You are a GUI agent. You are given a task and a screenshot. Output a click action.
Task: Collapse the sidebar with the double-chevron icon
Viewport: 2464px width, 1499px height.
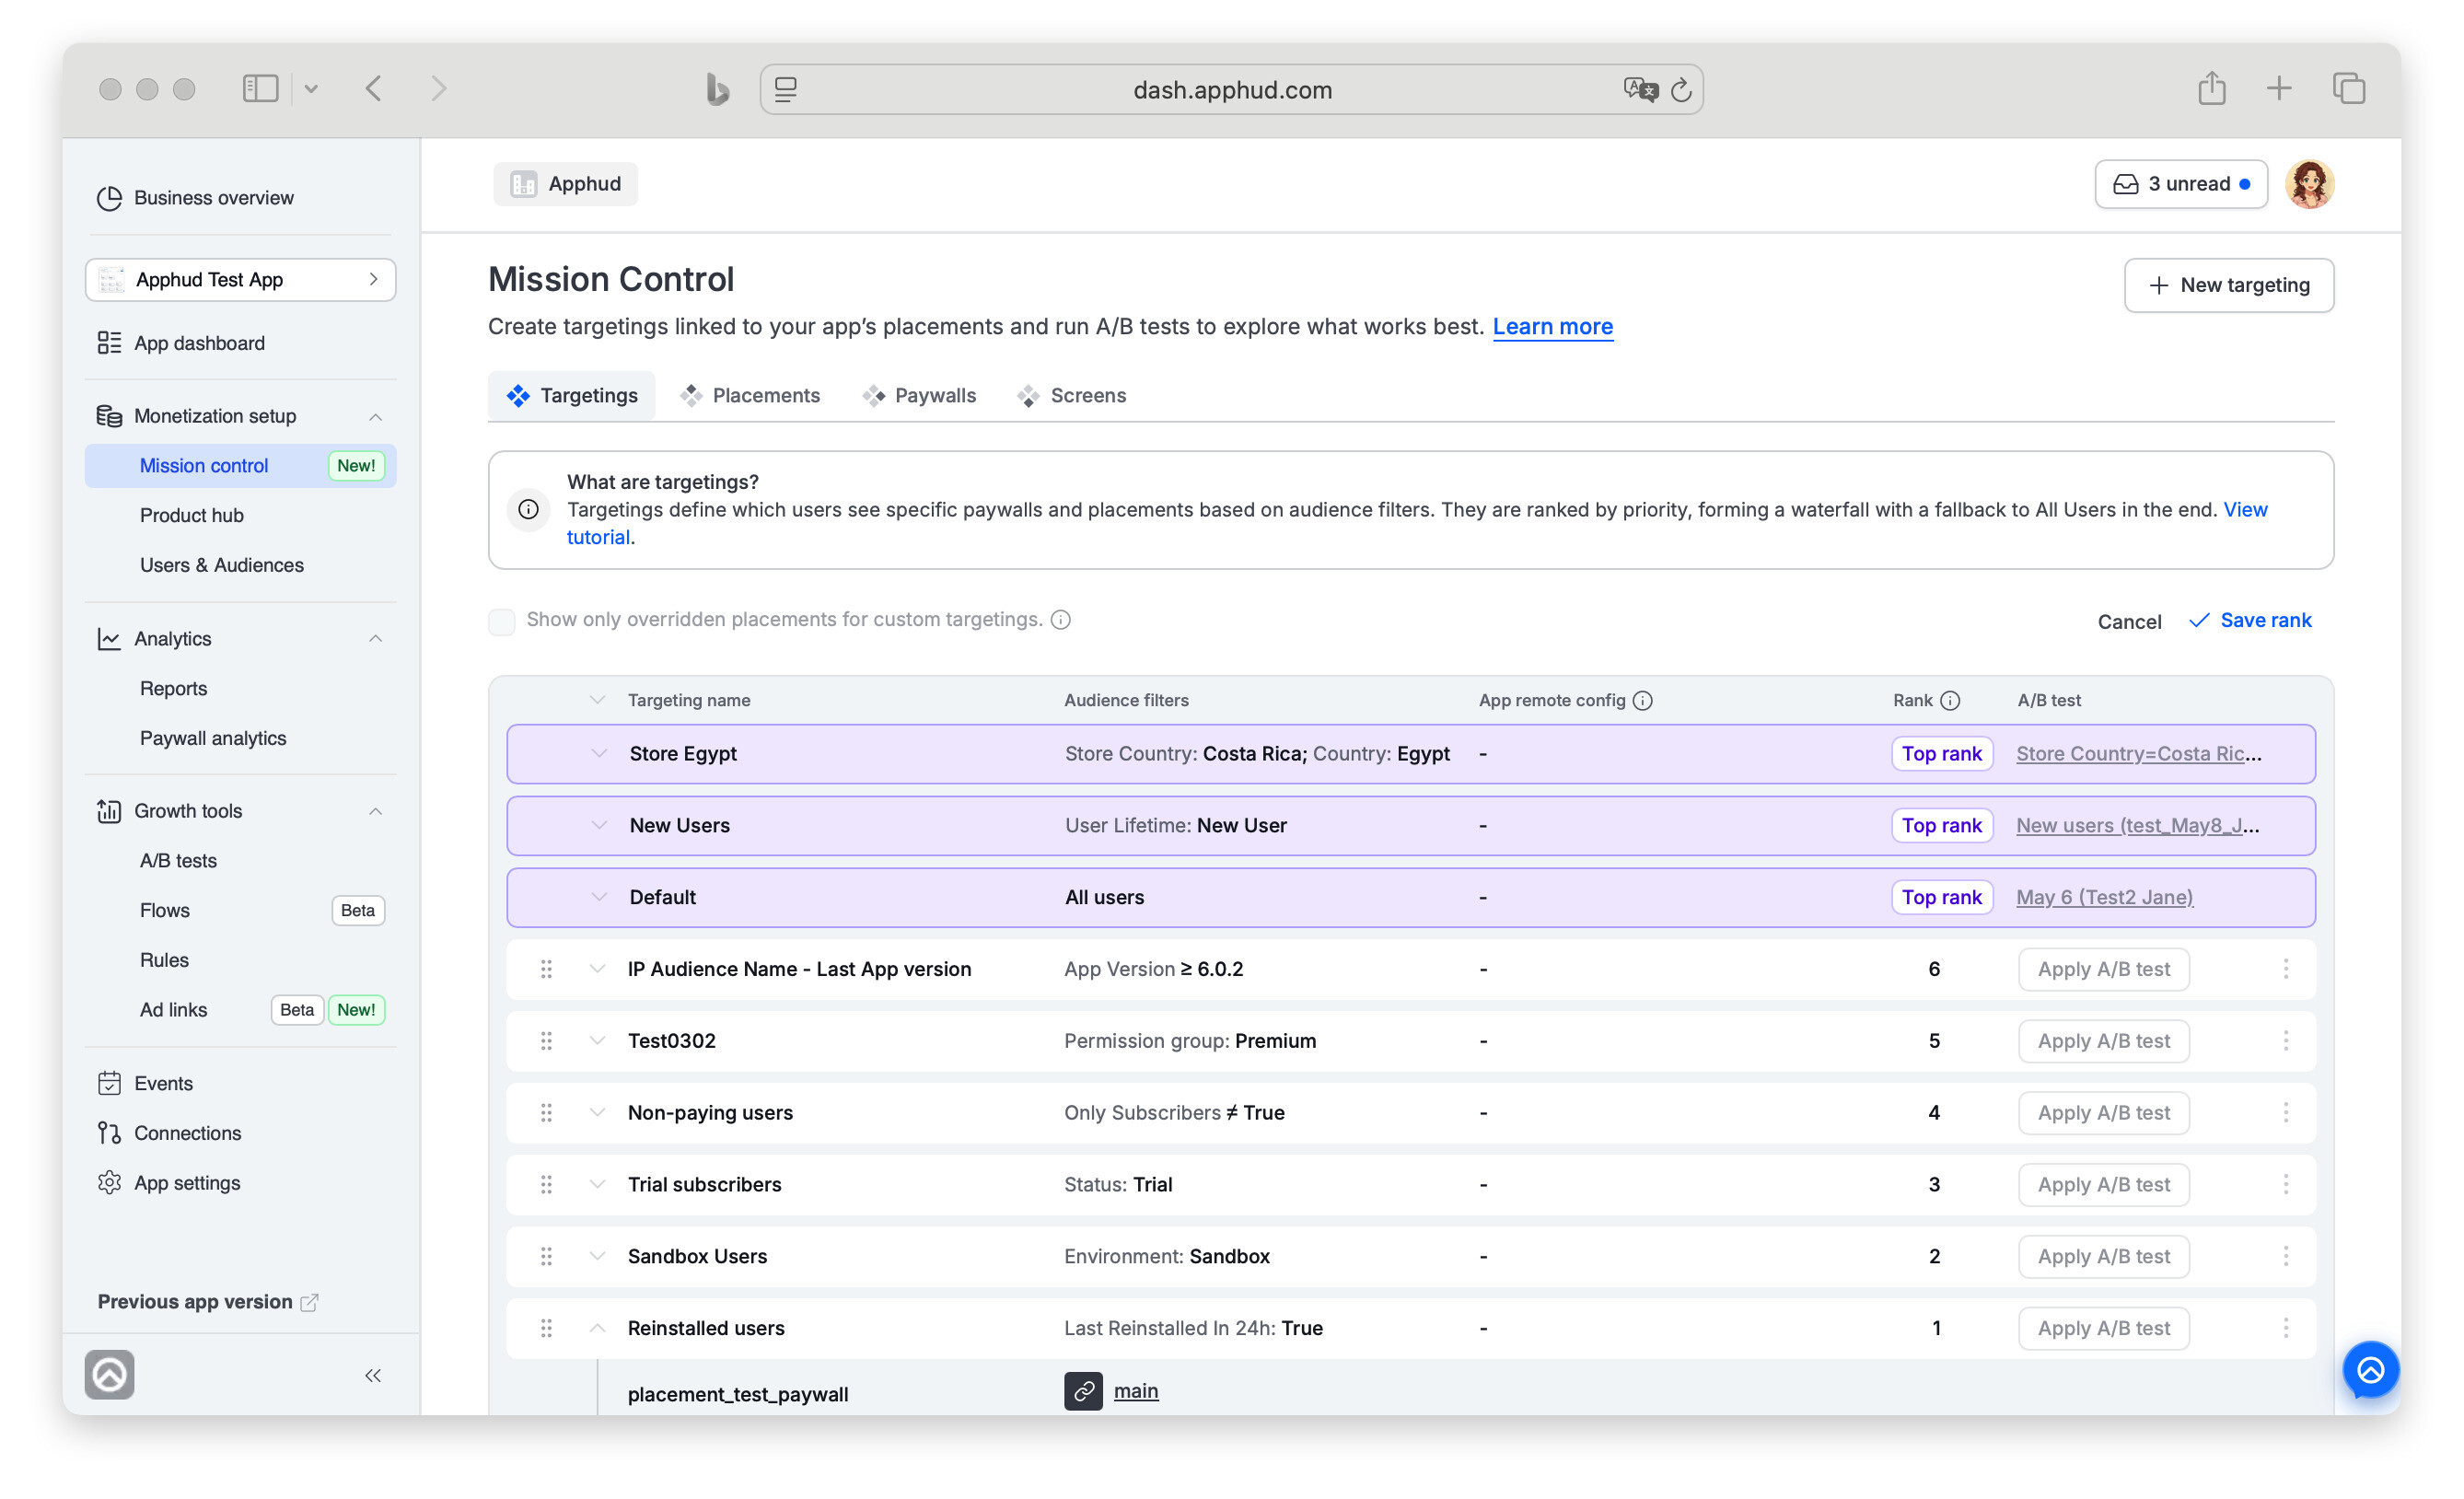(373, 1375)
